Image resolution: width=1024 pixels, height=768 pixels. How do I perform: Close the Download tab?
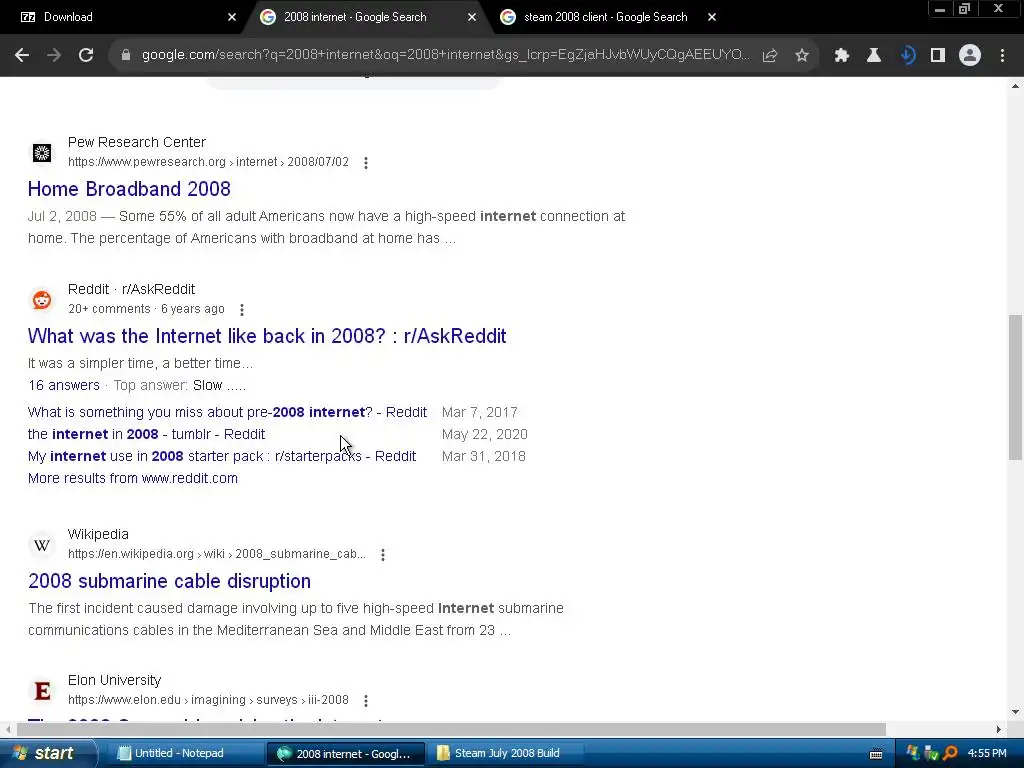[231, 18]
